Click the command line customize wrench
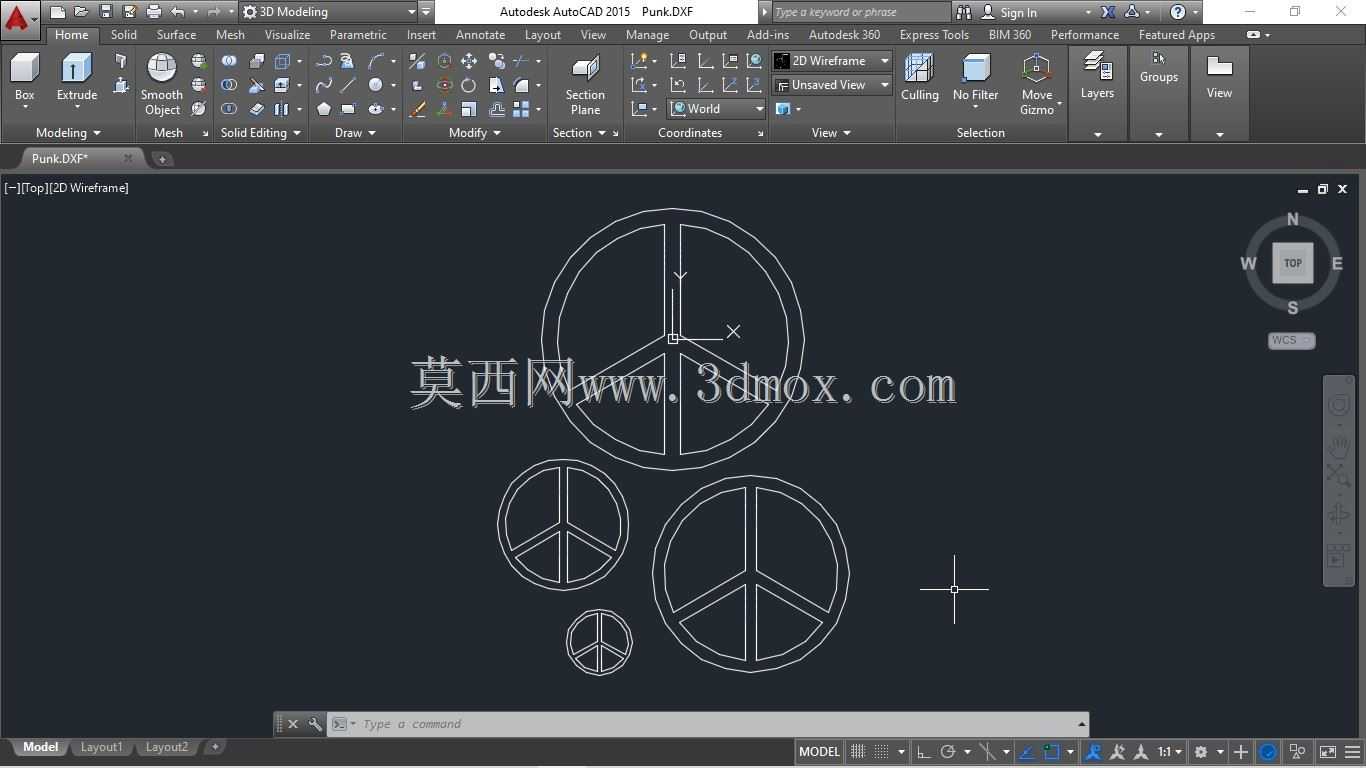 click(315, 724)
